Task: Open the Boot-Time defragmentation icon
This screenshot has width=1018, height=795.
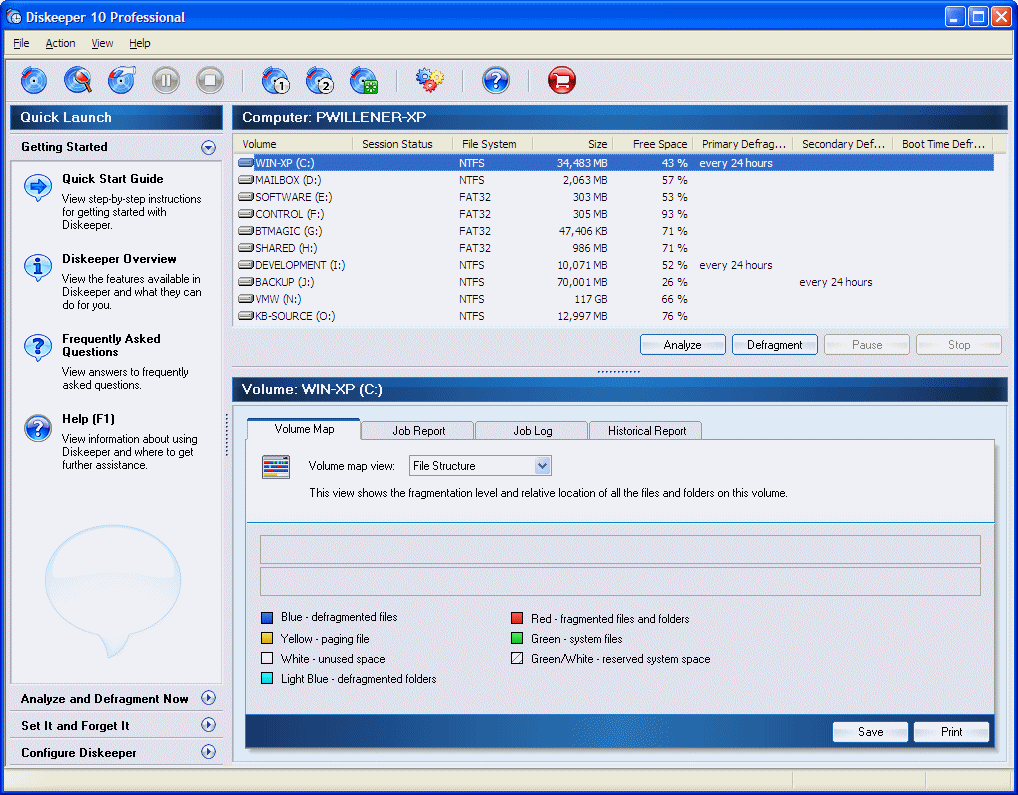Action: tap(364, 80)
